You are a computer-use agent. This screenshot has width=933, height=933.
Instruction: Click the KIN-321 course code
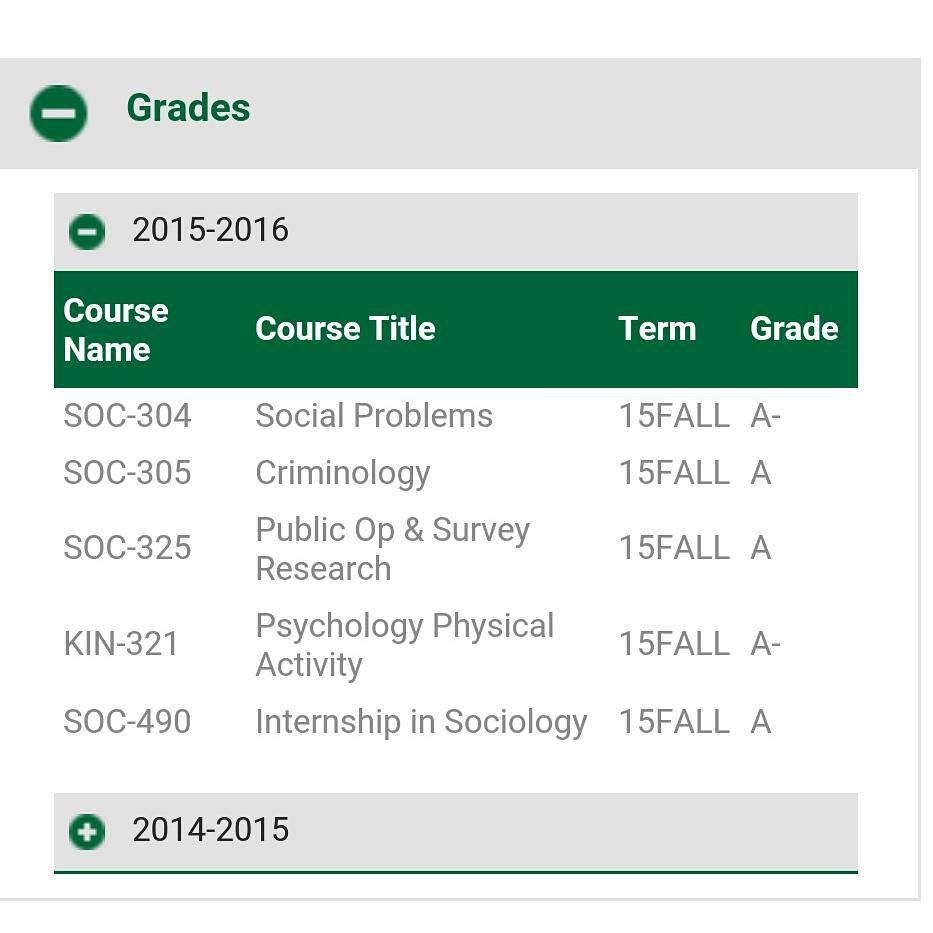(x=121, y=644)
